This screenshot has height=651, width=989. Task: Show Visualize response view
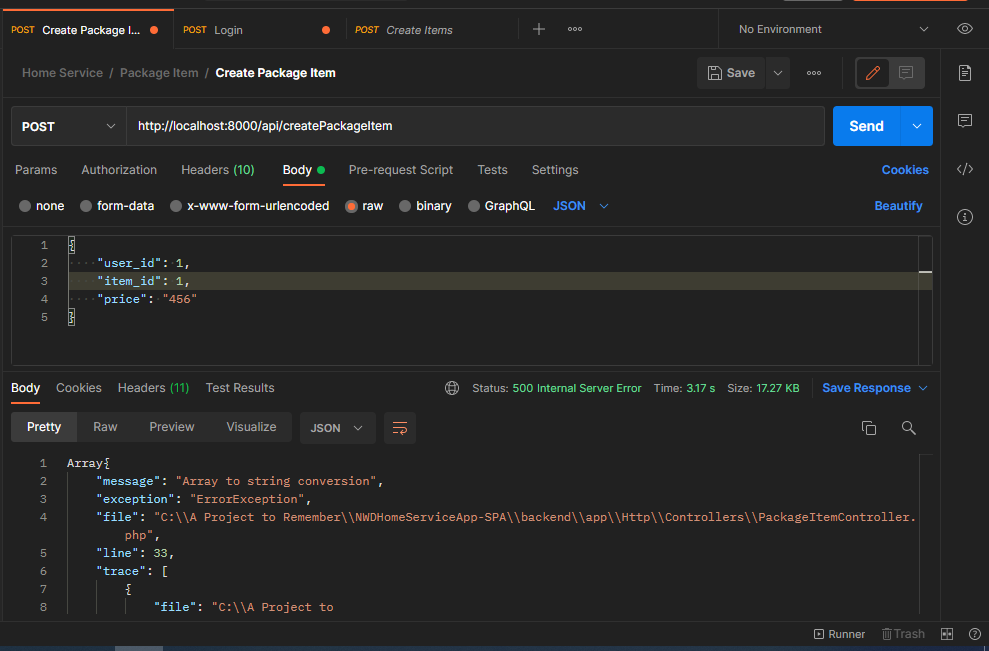[251, 427]
